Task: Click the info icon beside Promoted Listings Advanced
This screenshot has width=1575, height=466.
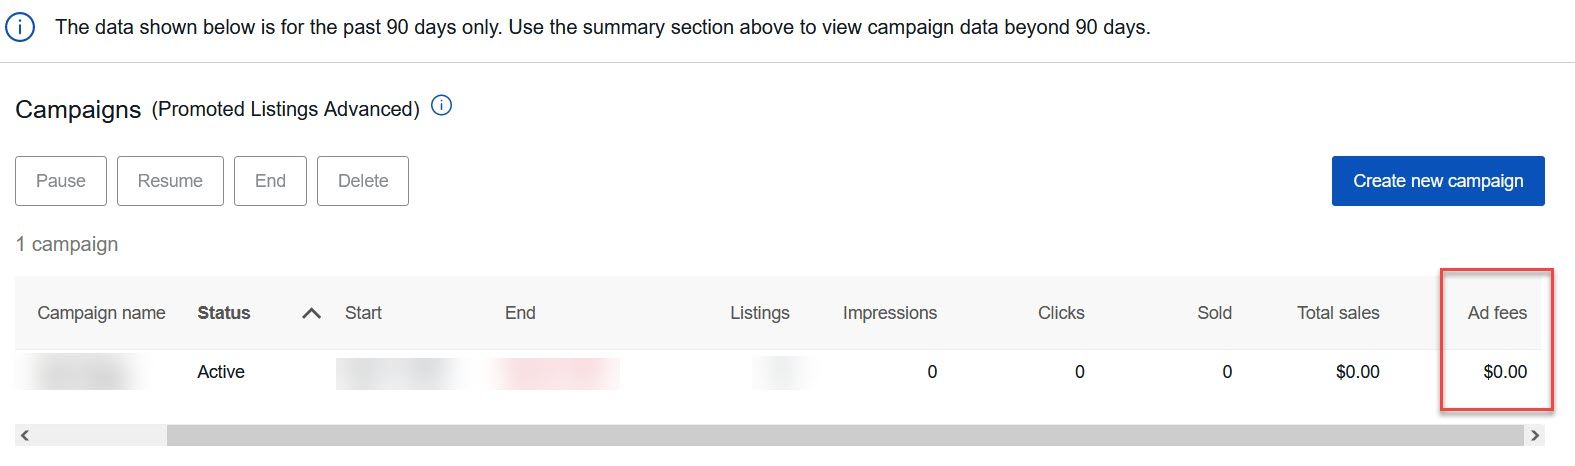Action: click(441, 105)
